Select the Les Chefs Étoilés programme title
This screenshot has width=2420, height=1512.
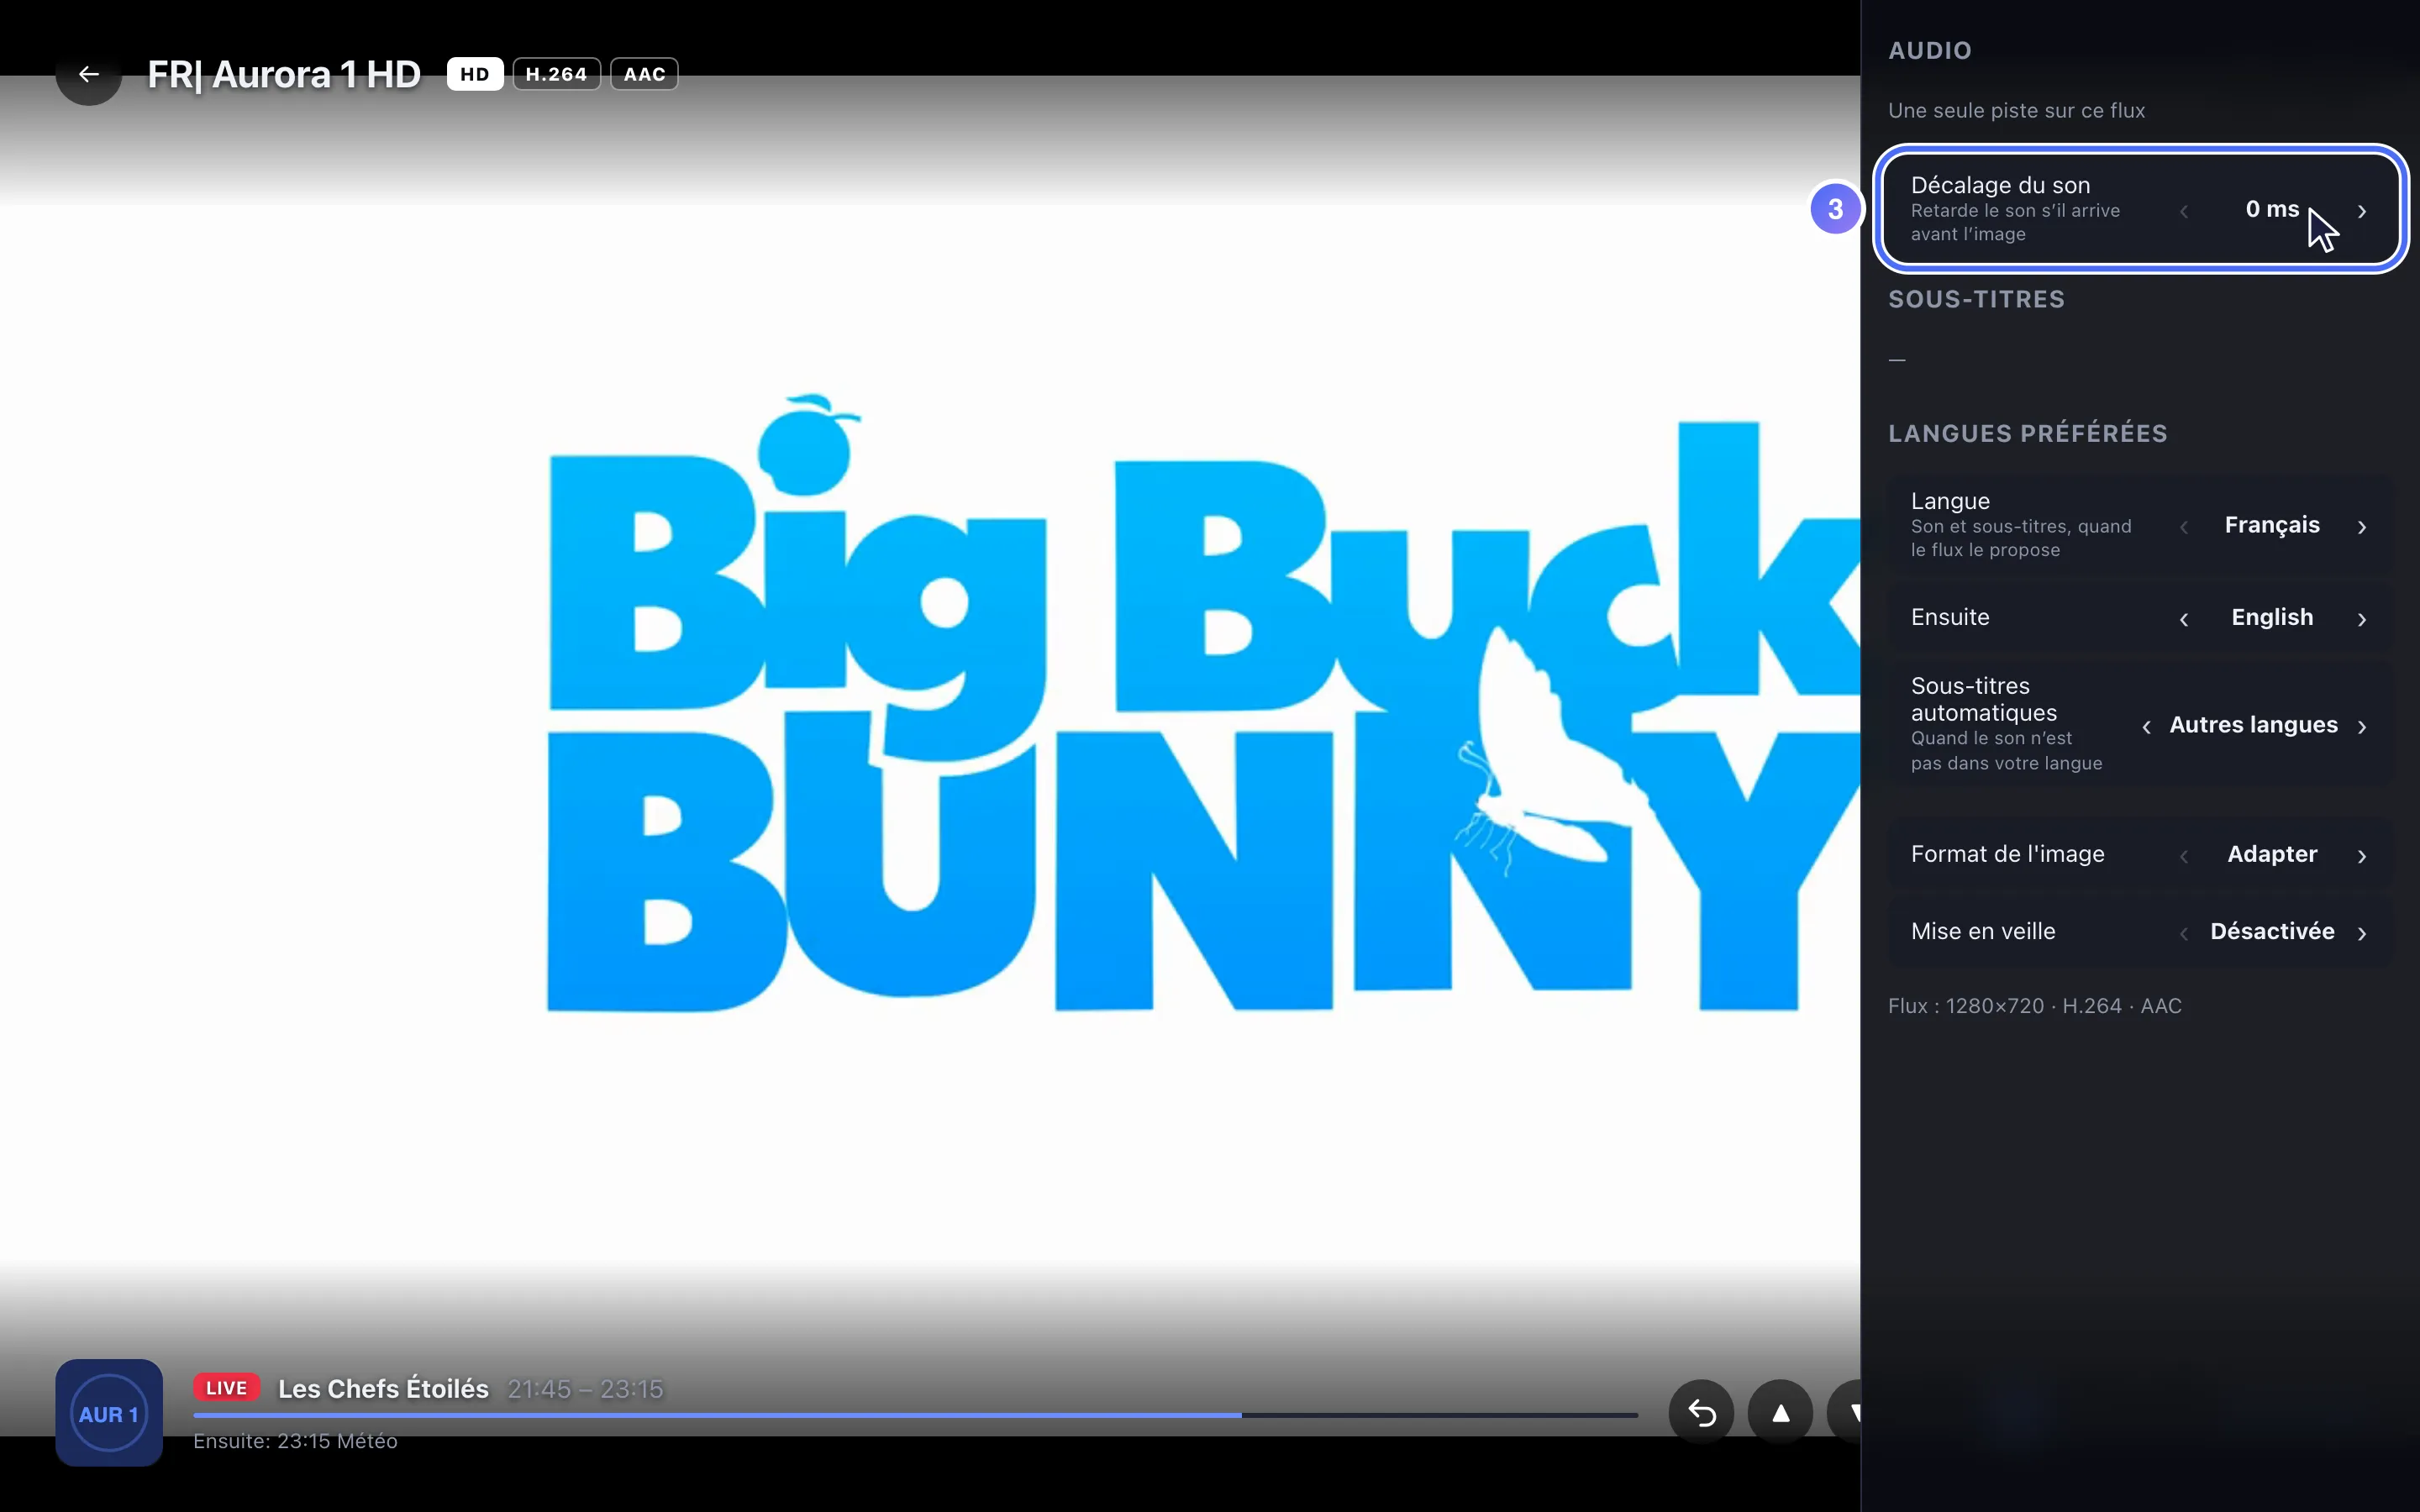(383, 1388)
